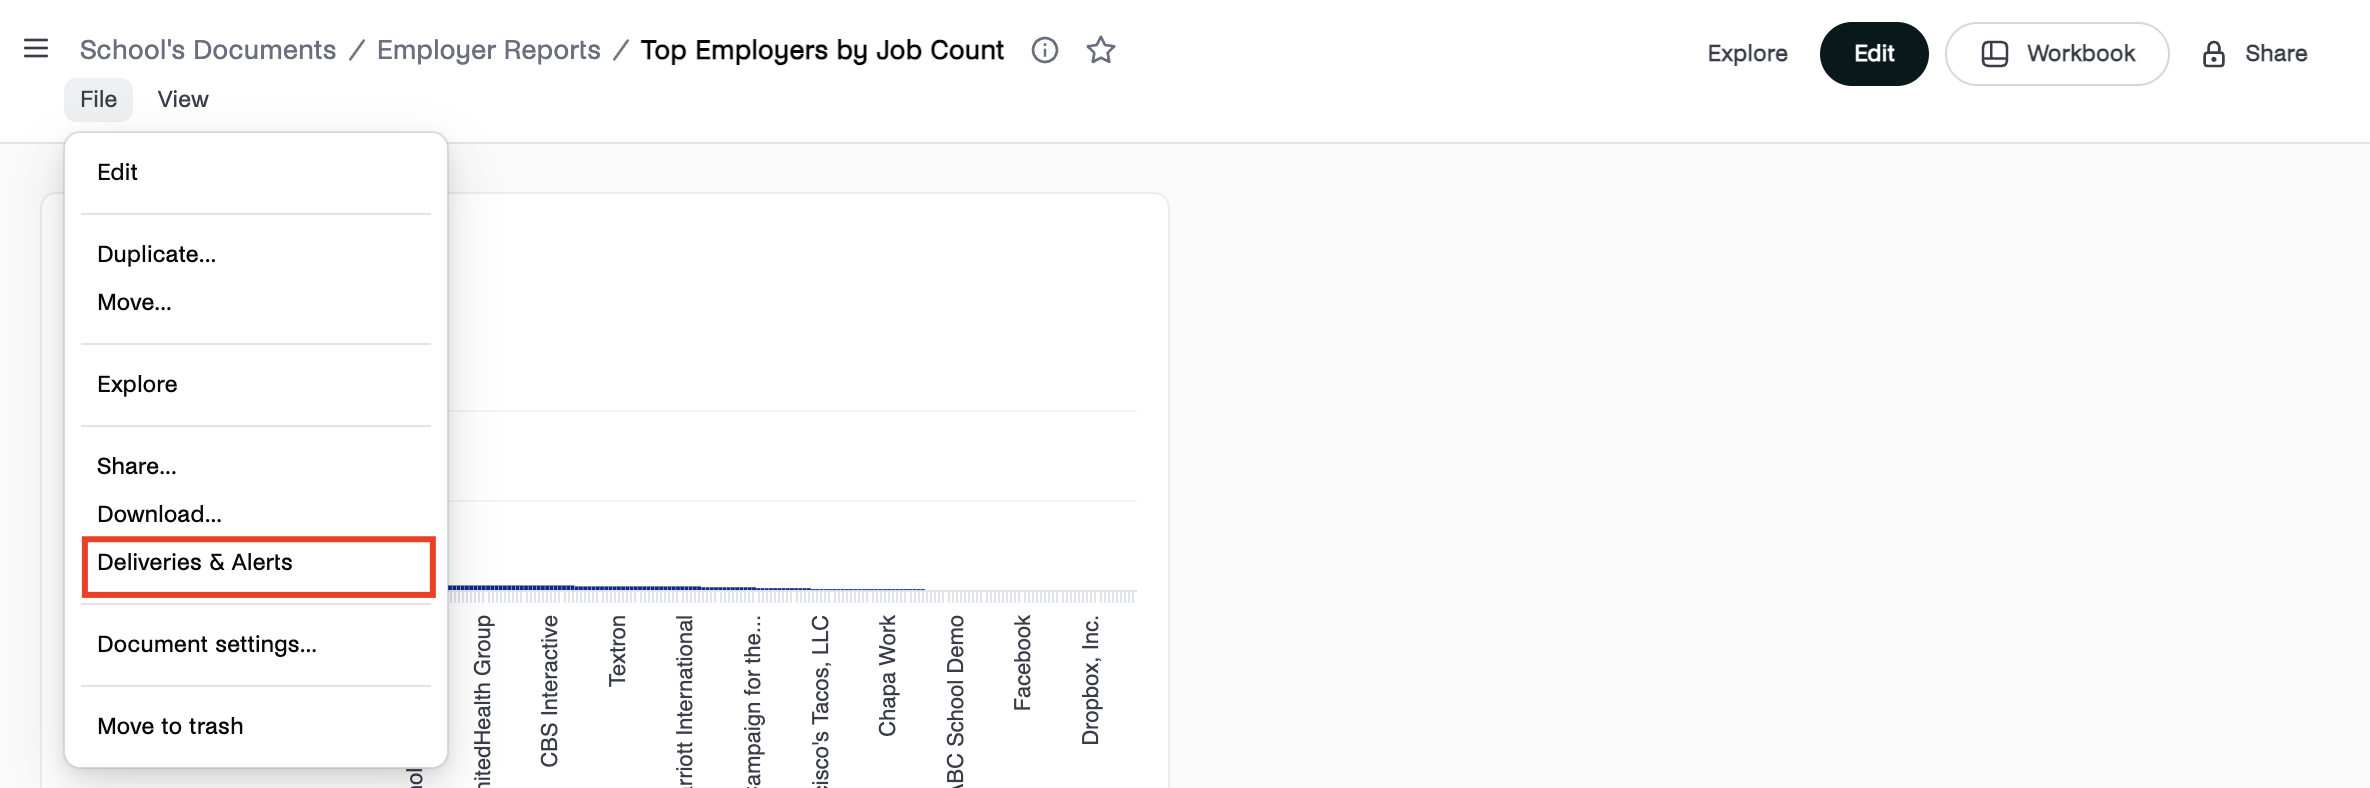Screen dimensions: 2370x788
Task: Click Explore in the top right header
Action: point(1747,54)
